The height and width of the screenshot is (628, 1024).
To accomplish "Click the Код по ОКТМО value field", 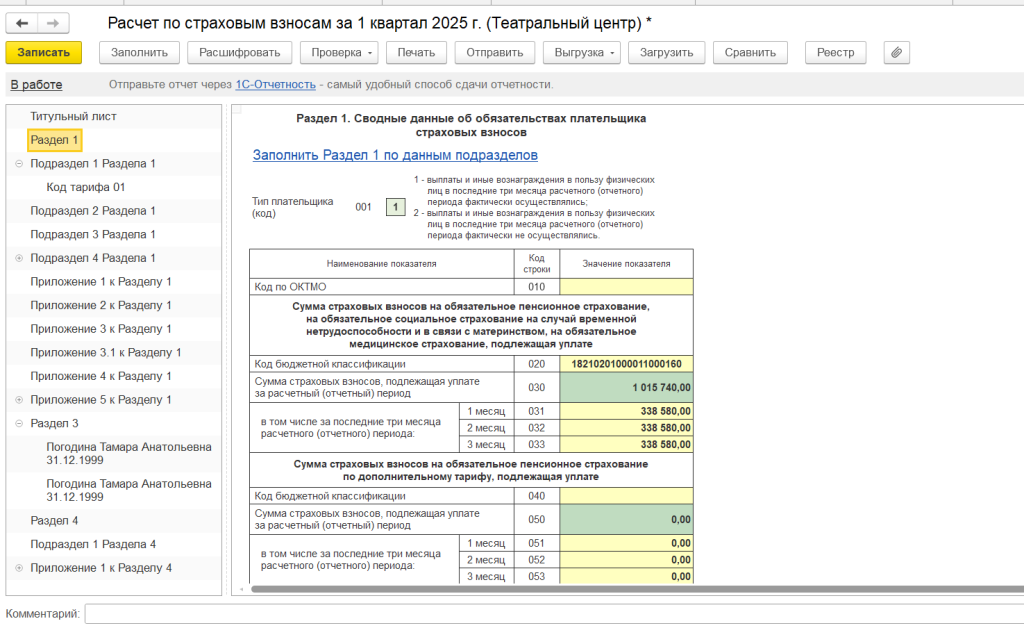I will (x=625, y=287).
